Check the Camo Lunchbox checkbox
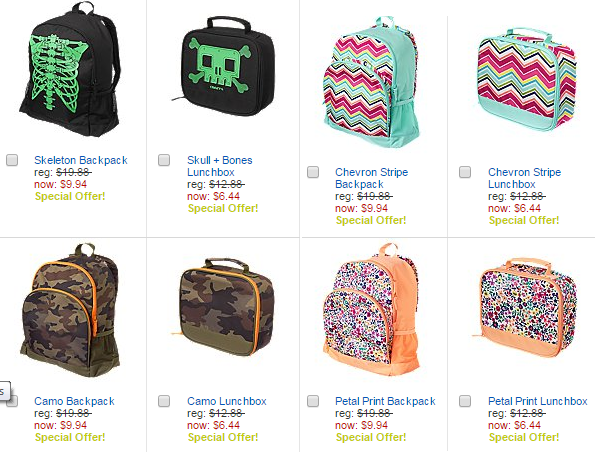This screenshot has width=596, height=455. click(x=164, y=401)
